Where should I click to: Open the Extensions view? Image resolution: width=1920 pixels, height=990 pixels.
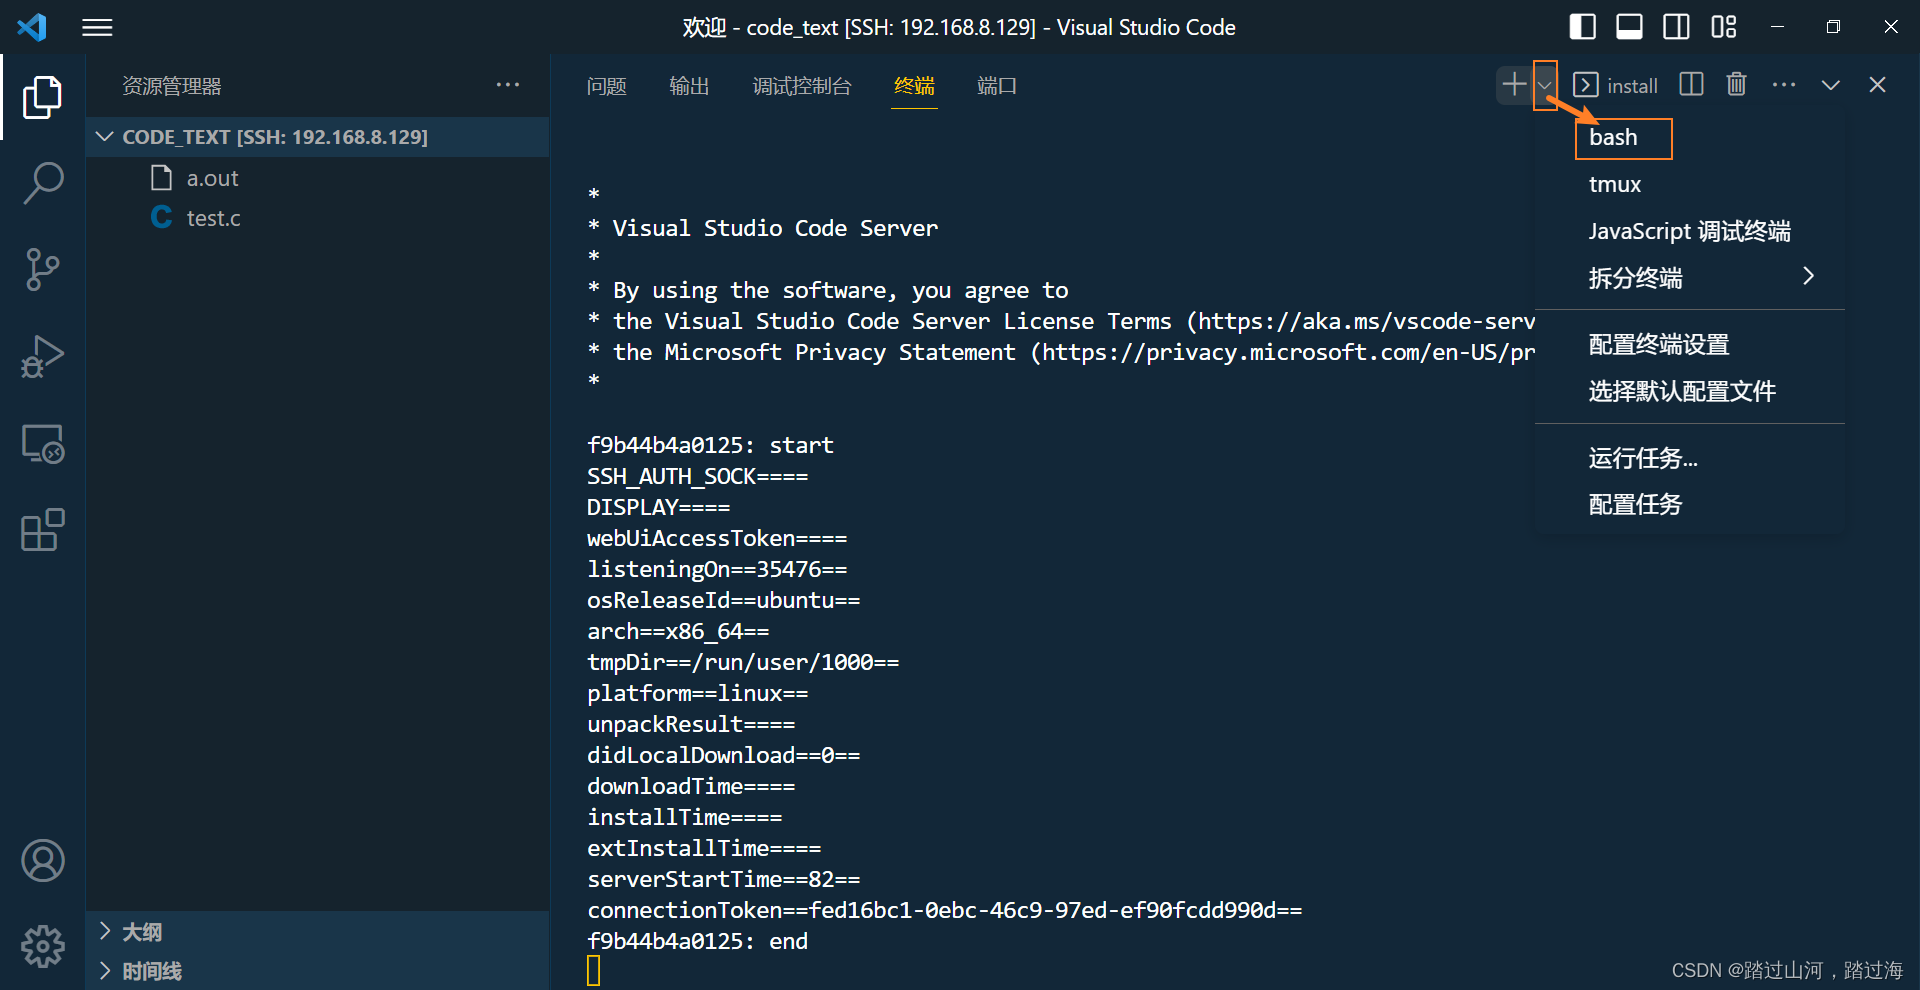(42, 530)
